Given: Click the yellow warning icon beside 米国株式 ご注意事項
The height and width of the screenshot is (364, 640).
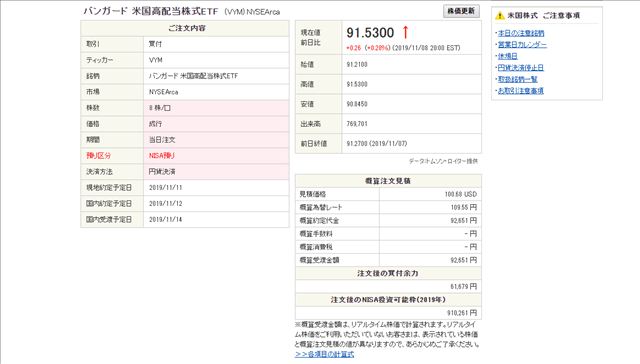Looking at the screenshot, I should coord(500,16).
